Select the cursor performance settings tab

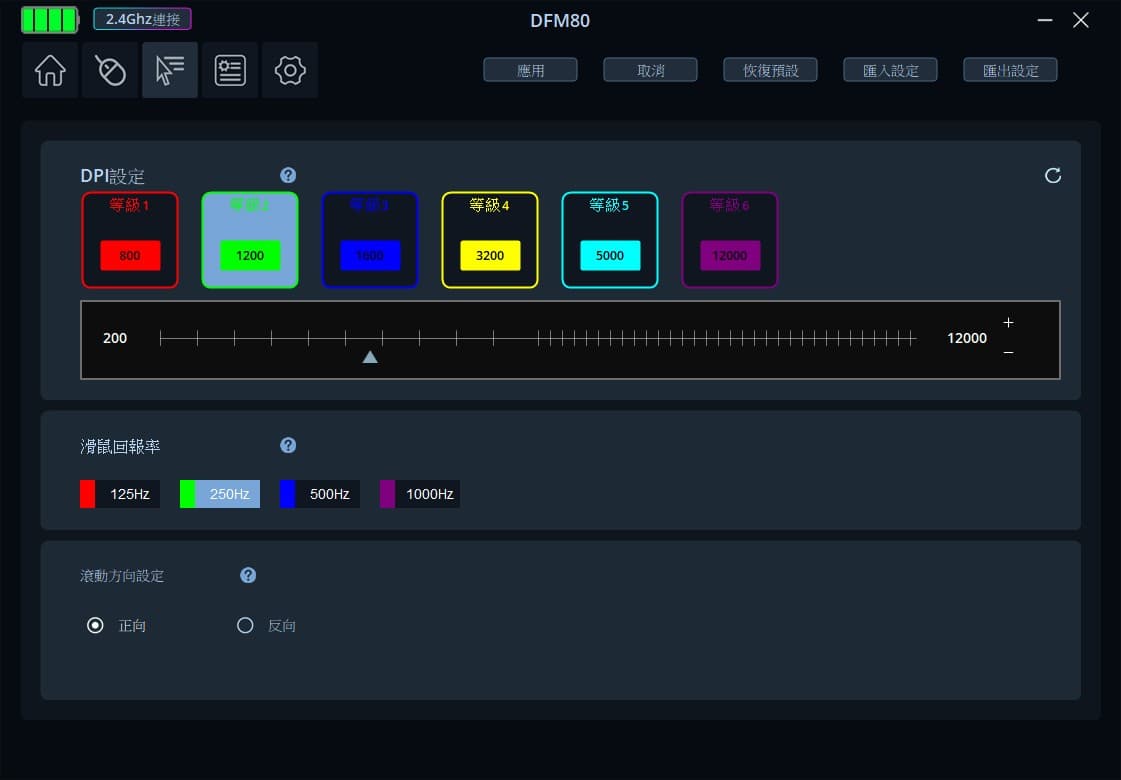click(x=170, y=70)
